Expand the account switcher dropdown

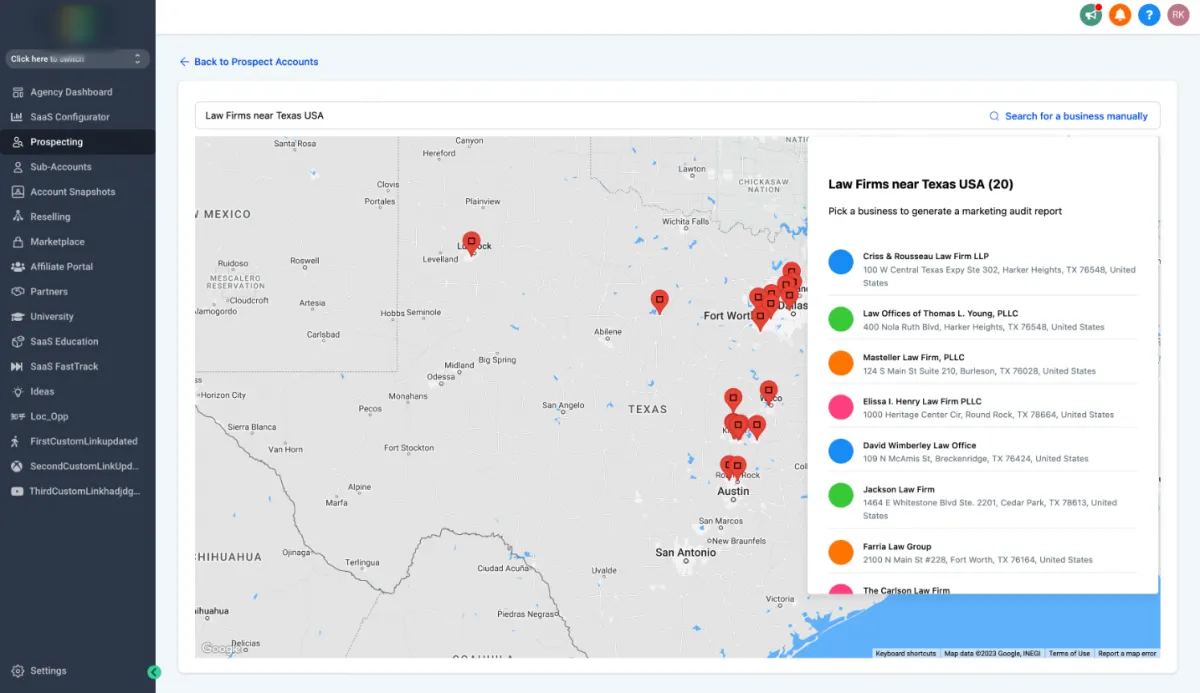click(77, 59)
